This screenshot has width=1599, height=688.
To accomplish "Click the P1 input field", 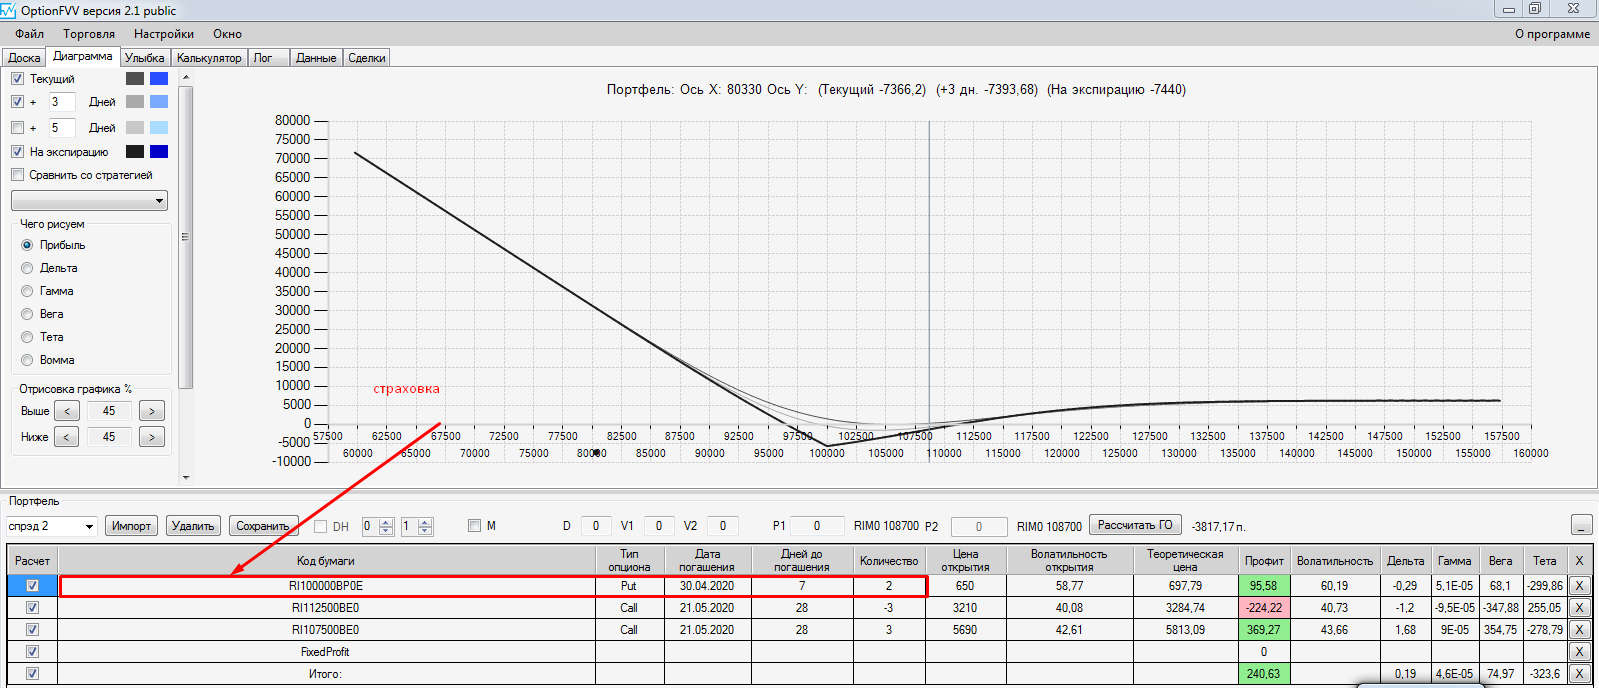I will 816,526.
